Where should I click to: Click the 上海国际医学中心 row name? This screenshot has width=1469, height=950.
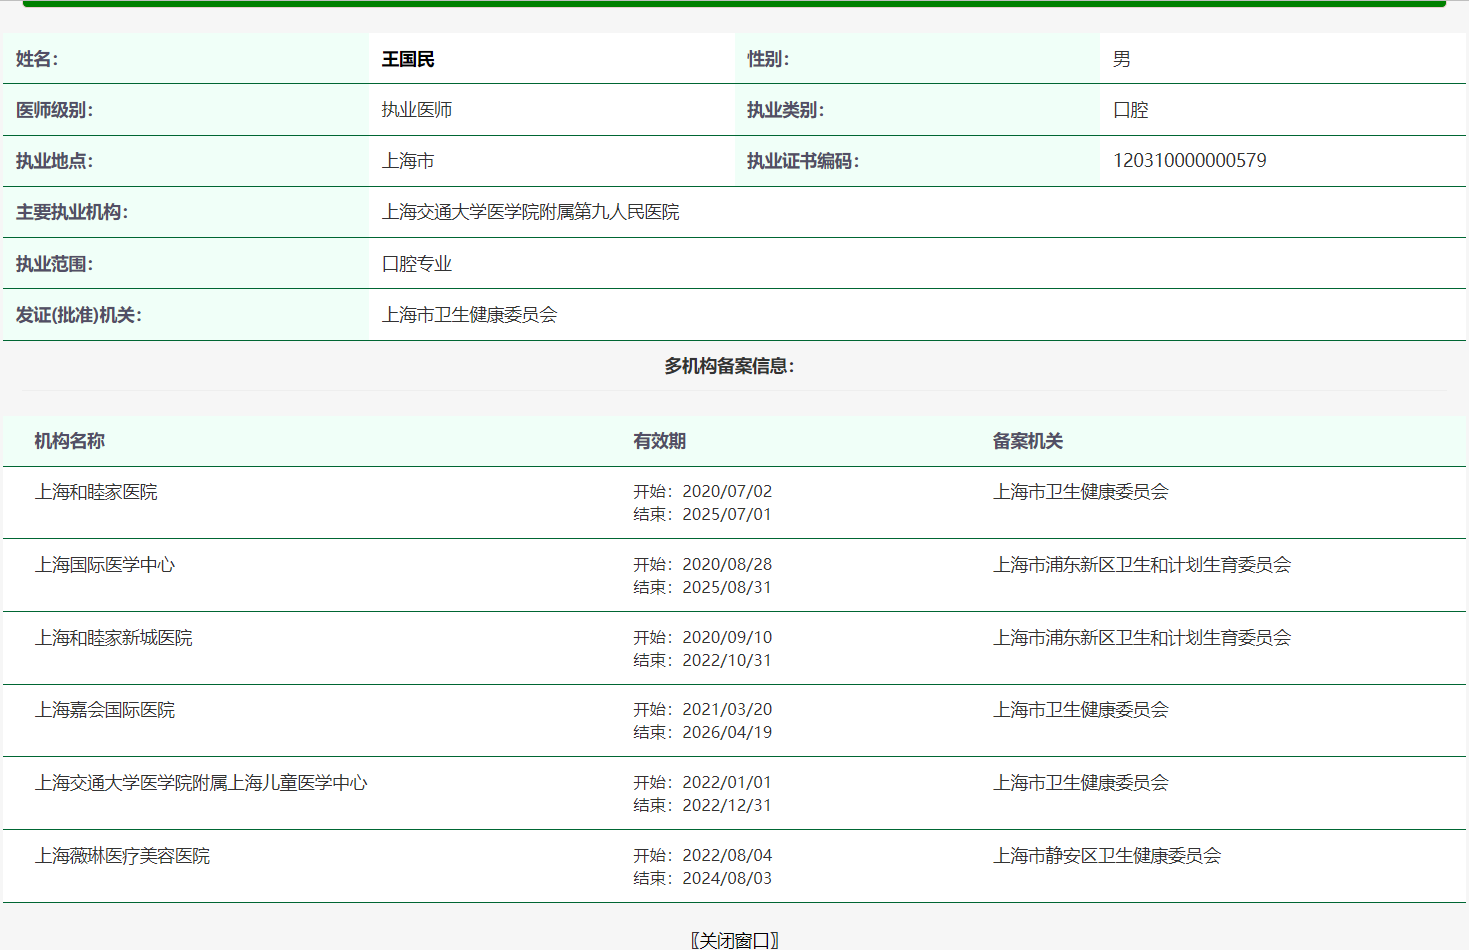(105, 565)
